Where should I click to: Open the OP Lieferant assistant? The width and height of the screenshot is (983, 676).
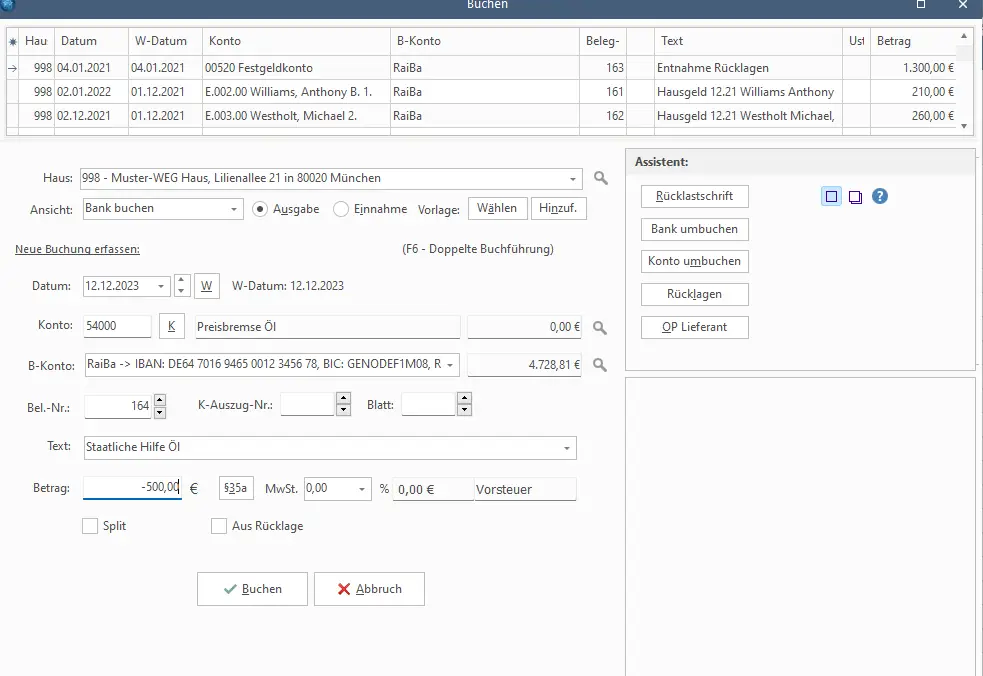point(695,327)
